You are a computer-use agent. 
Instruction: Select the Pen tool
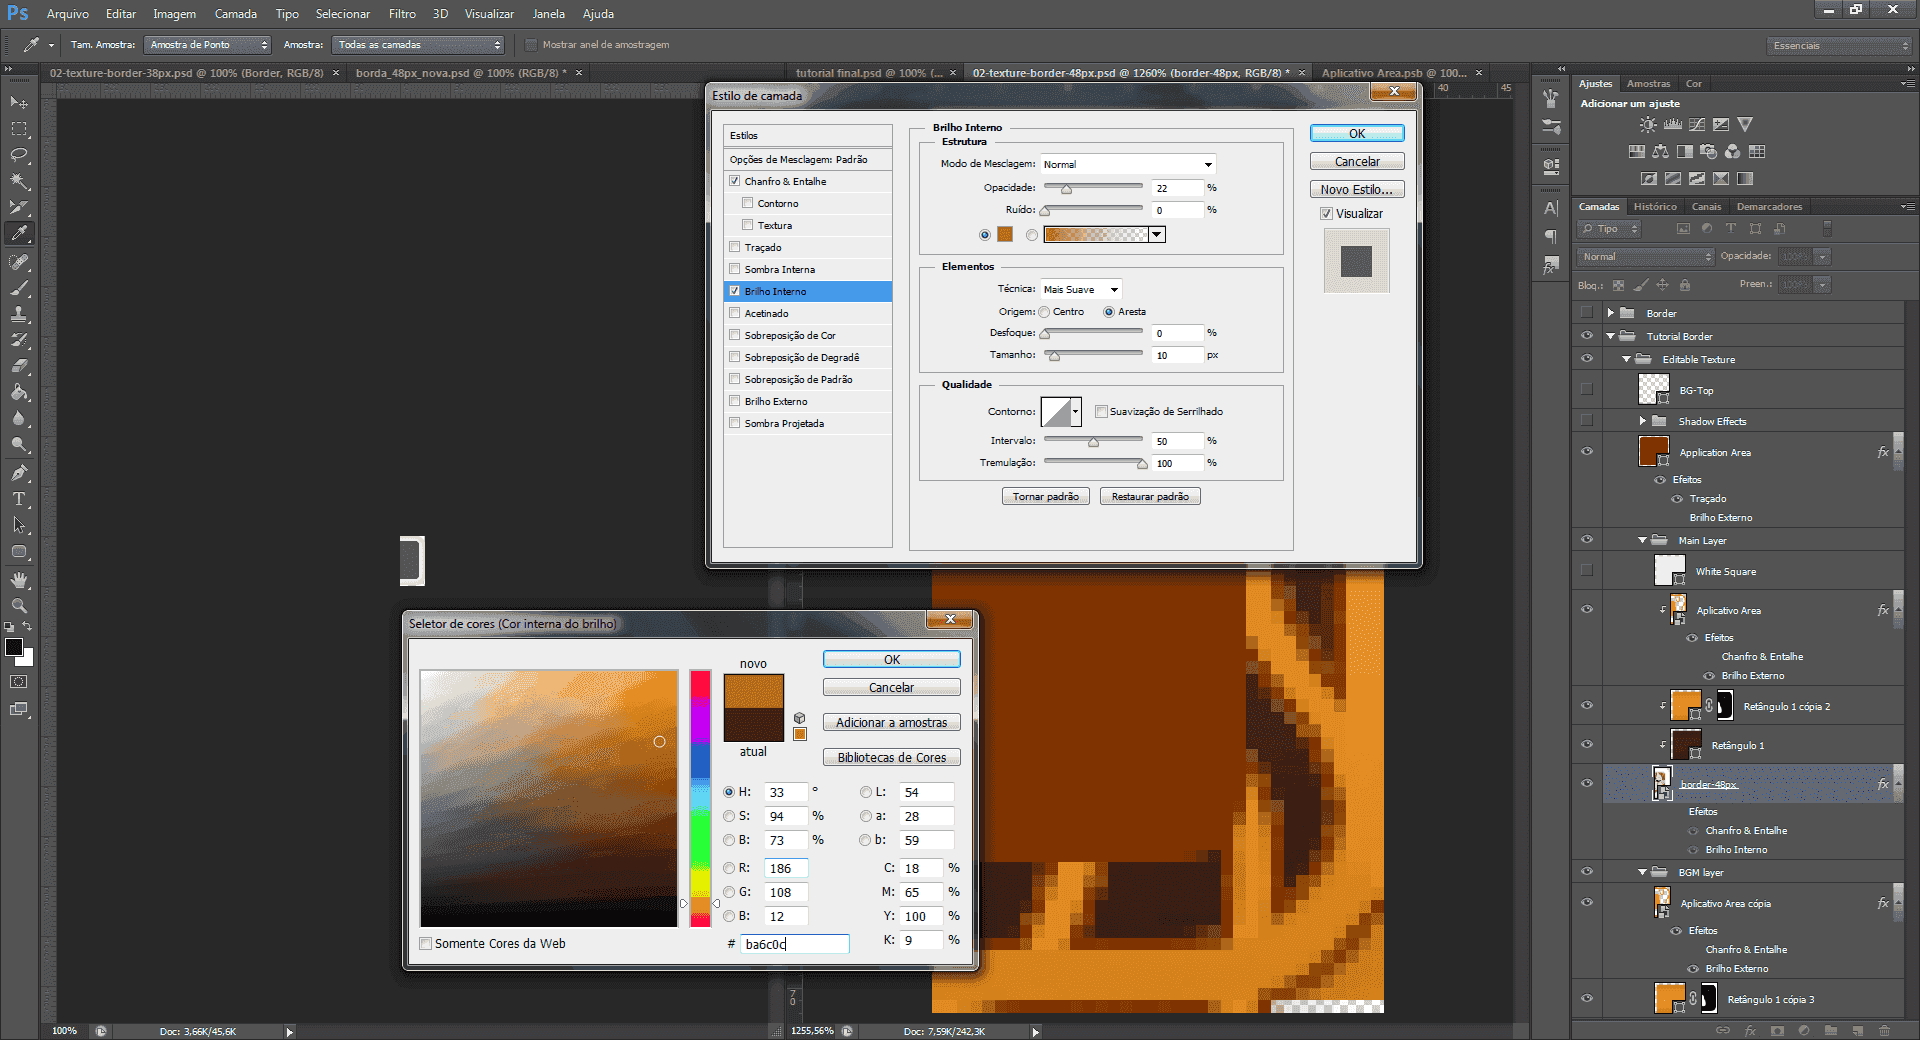tap(19, 473)
